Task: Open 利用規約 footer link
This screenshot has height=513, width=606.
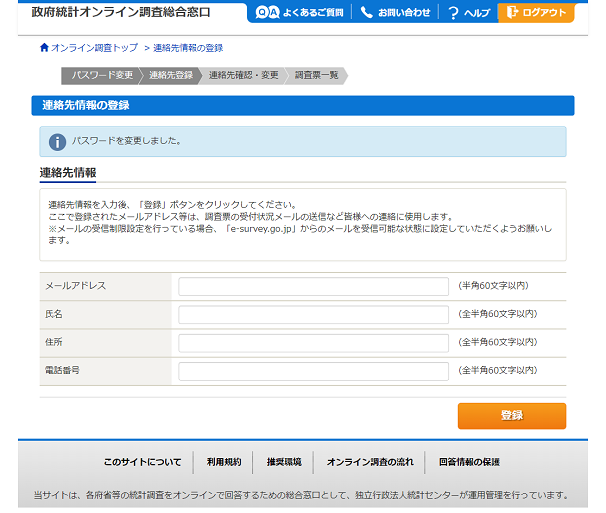Action: tap(224, 463)
